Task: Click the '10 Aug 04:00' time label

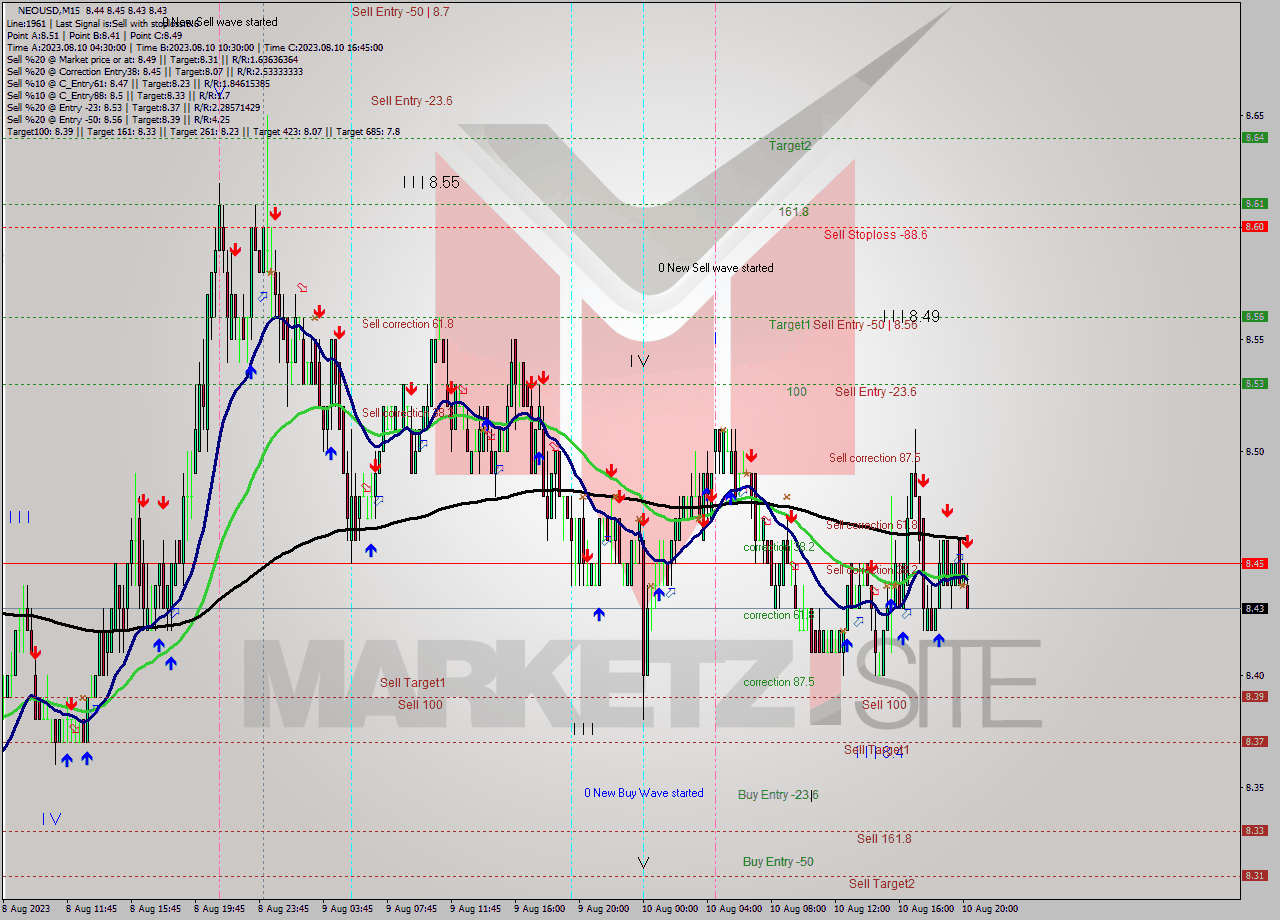Action: click(x=733, y=909)
